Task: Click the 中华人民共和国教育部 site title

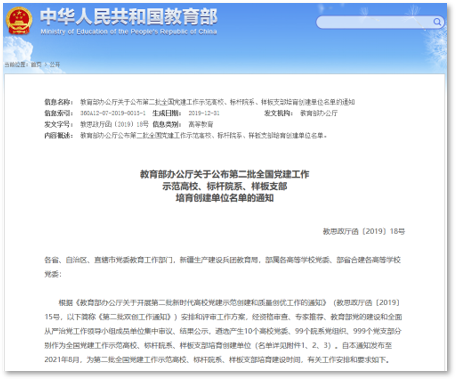Action: (x=129, y=17)
